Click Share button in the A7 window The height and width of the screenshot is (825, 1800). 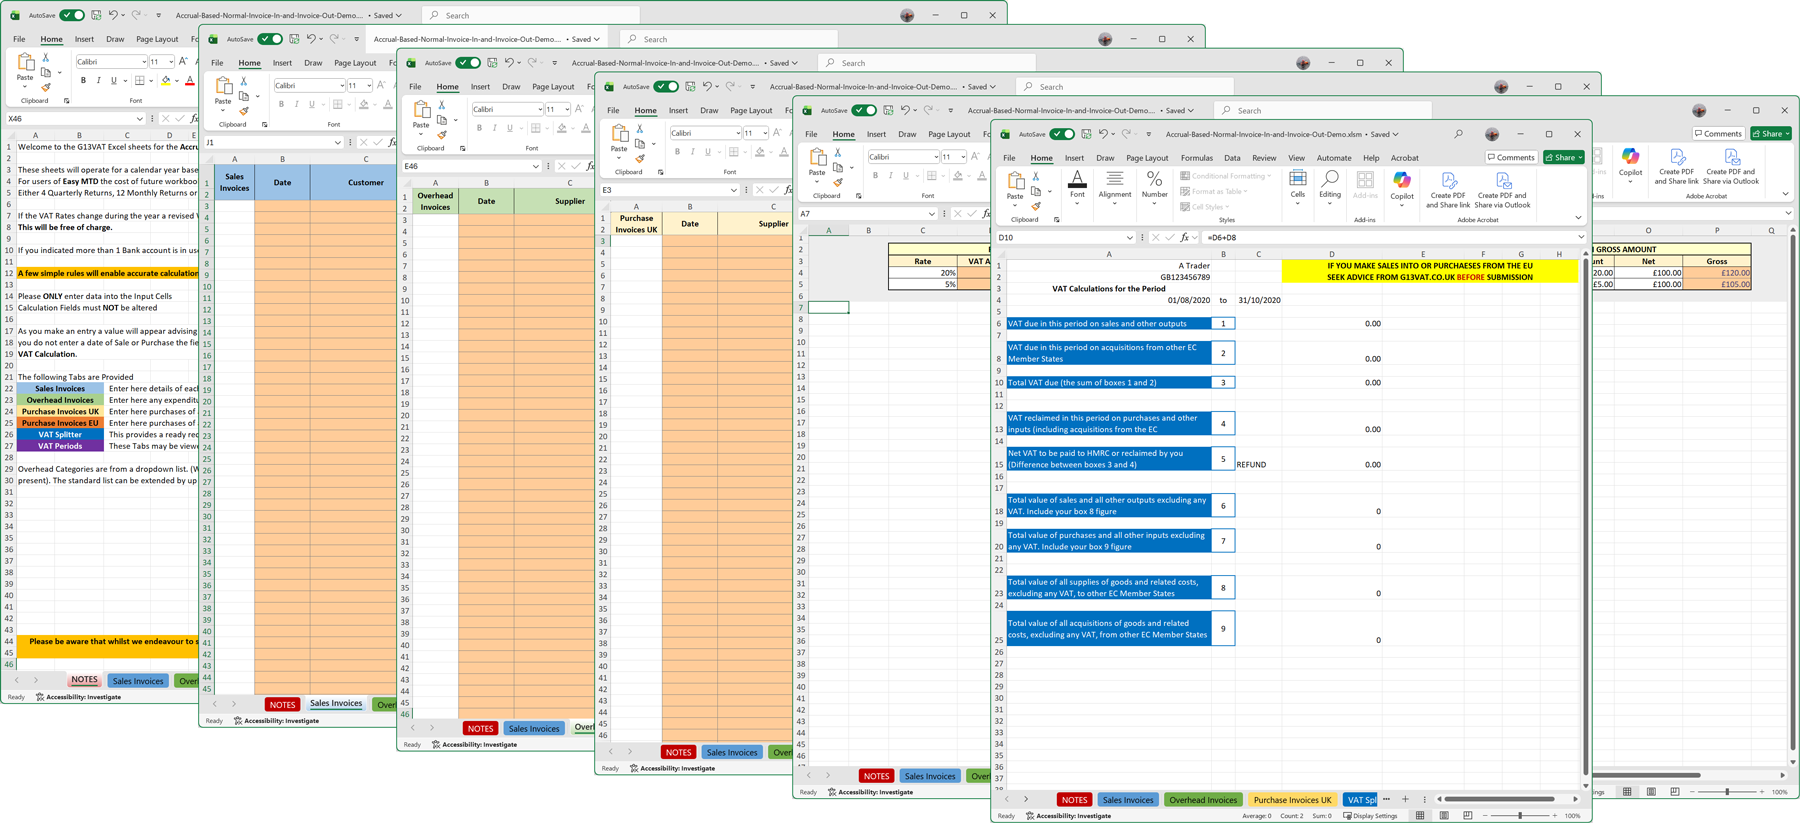coord(1771,133)
